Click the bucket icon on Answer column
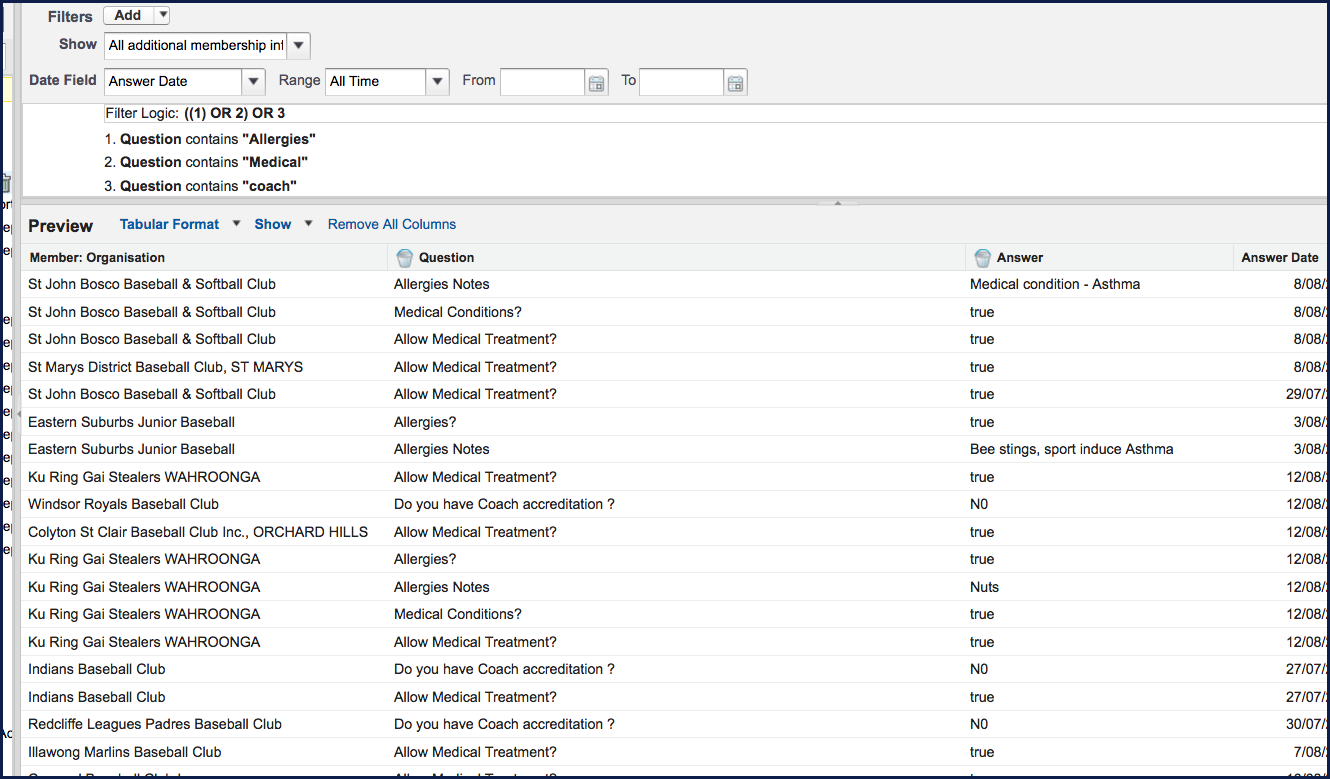This screenshot has width=1330, height=779. click(983, 258)
